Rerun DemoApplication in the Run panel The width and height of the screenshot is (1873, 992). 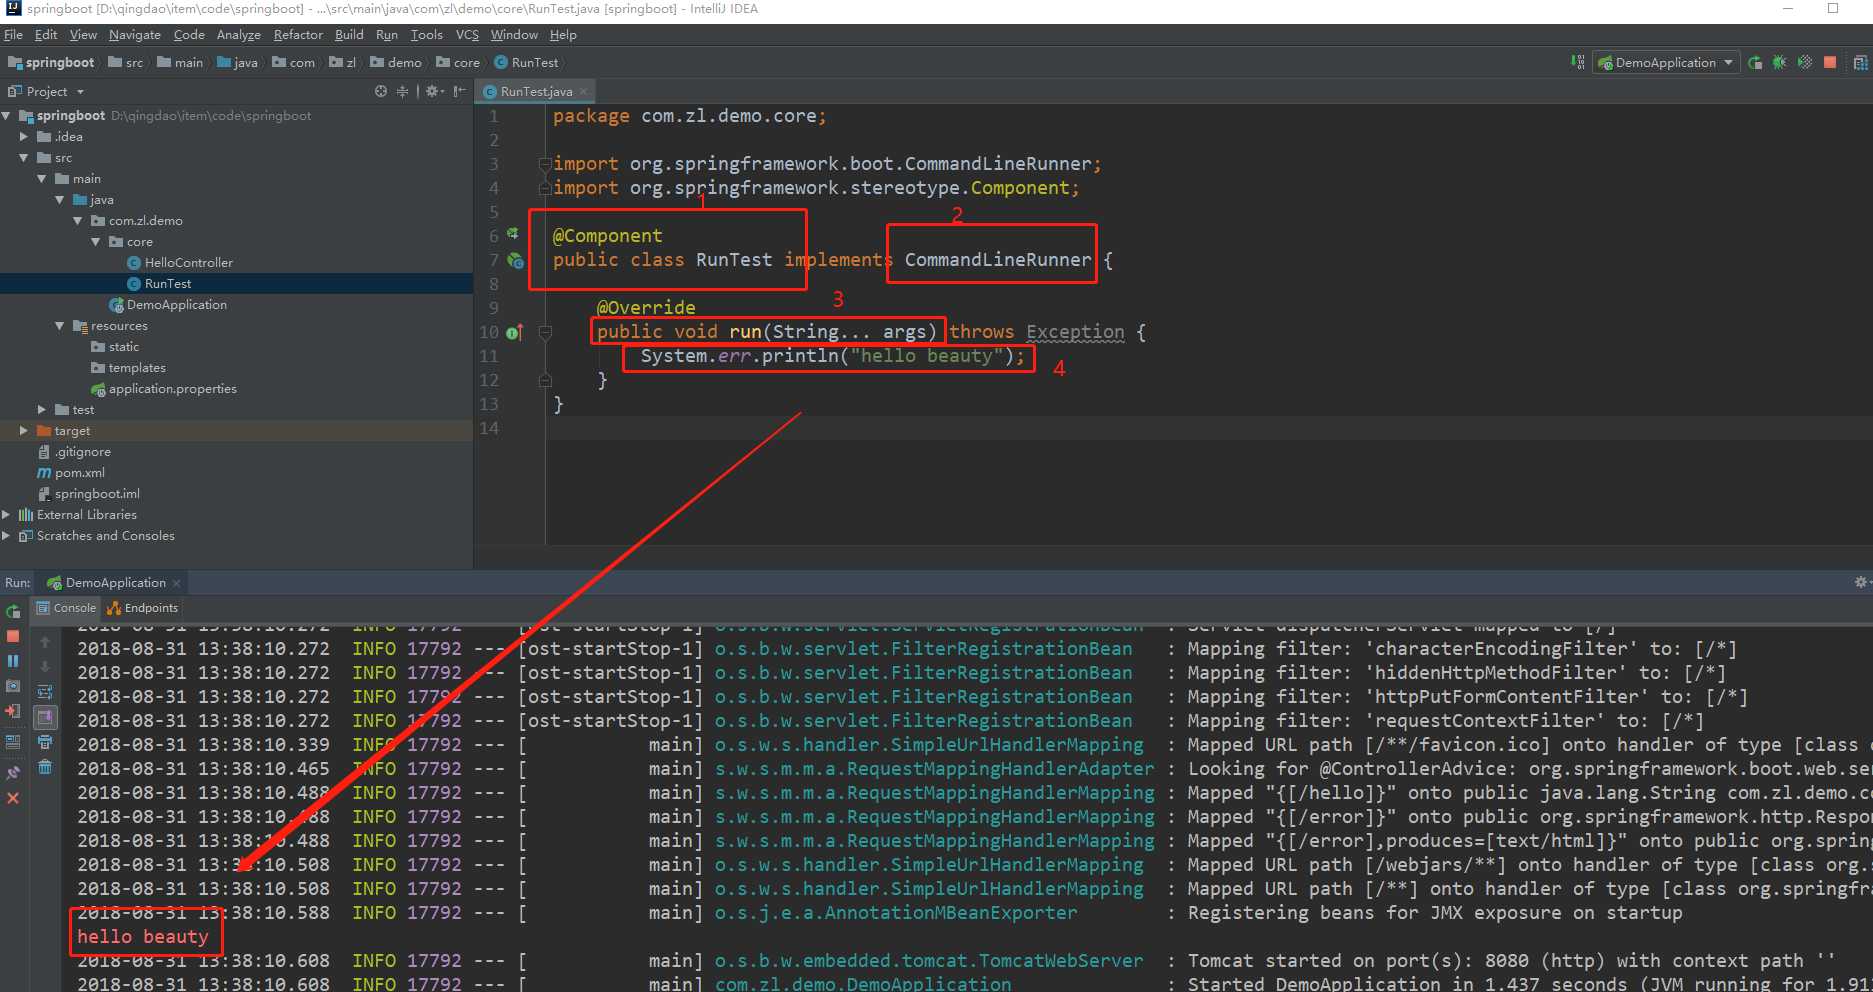click(13, 611)
